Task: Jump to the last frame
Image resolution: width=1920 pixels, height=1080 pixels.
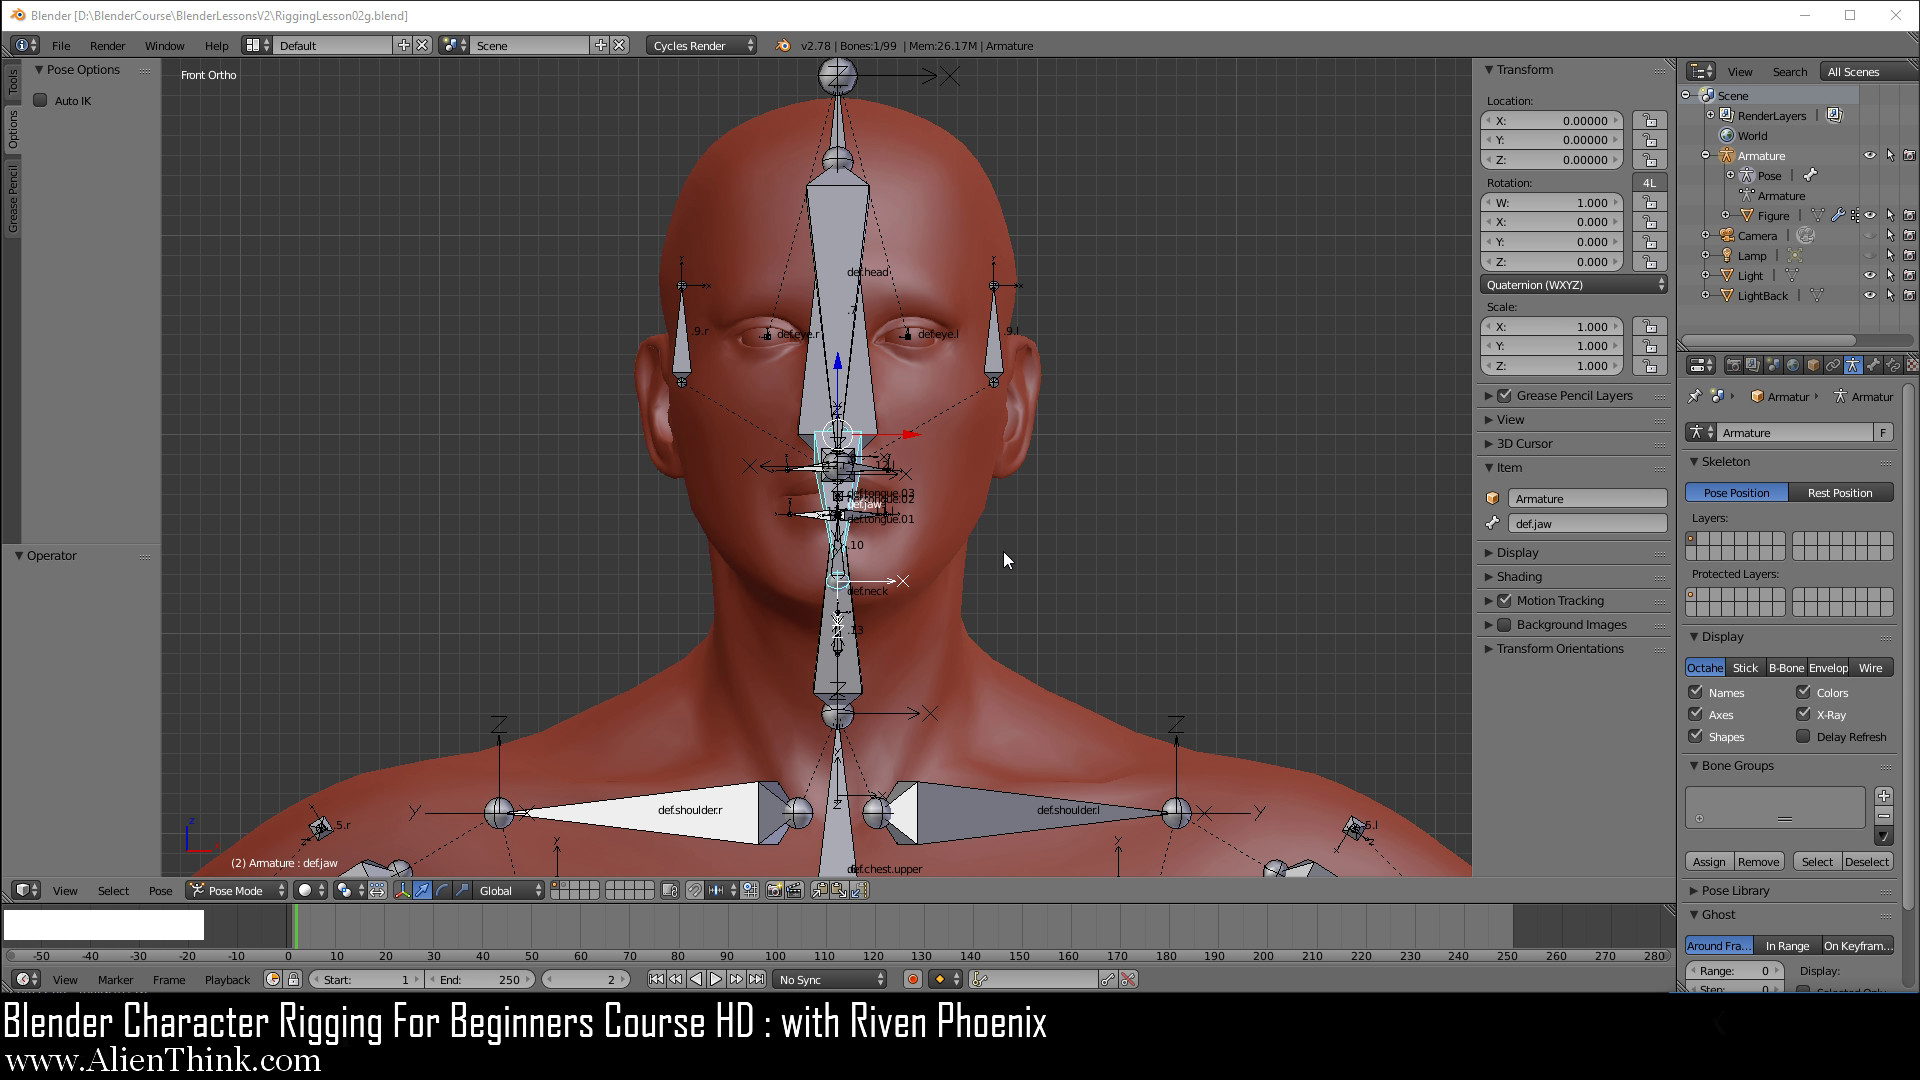Action: tap(757, 980)
